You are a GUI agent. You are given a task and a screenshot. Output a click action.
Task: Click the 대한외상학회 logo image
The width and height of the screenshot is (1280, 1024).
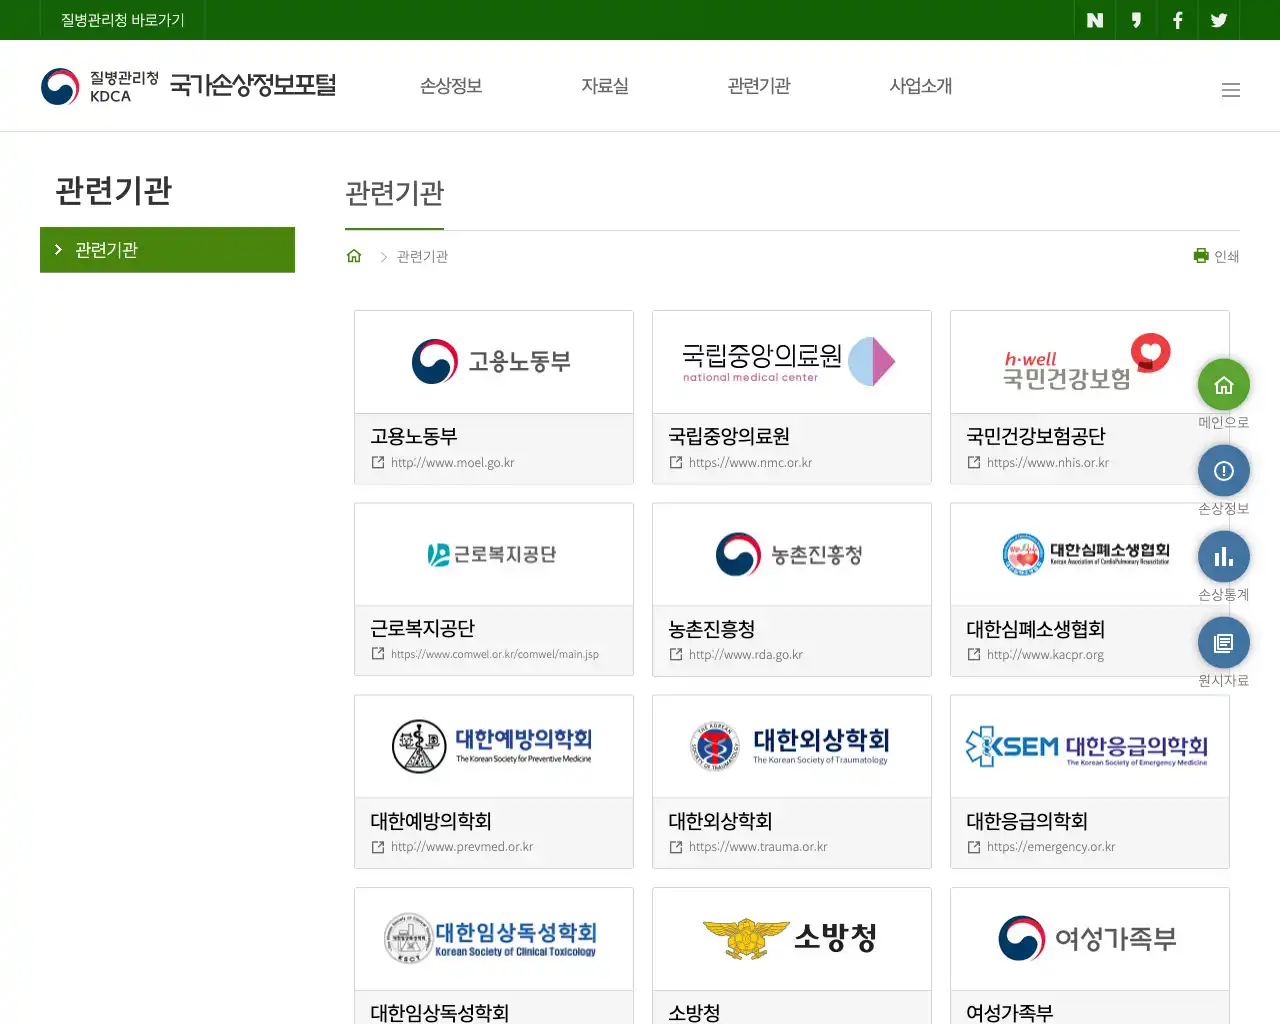pos(789,746)
